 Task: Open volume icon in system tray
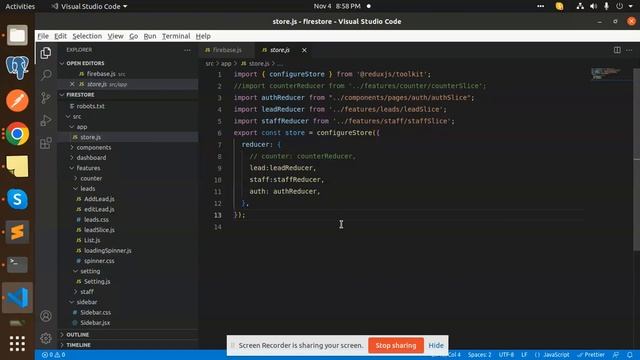point(593,6)
